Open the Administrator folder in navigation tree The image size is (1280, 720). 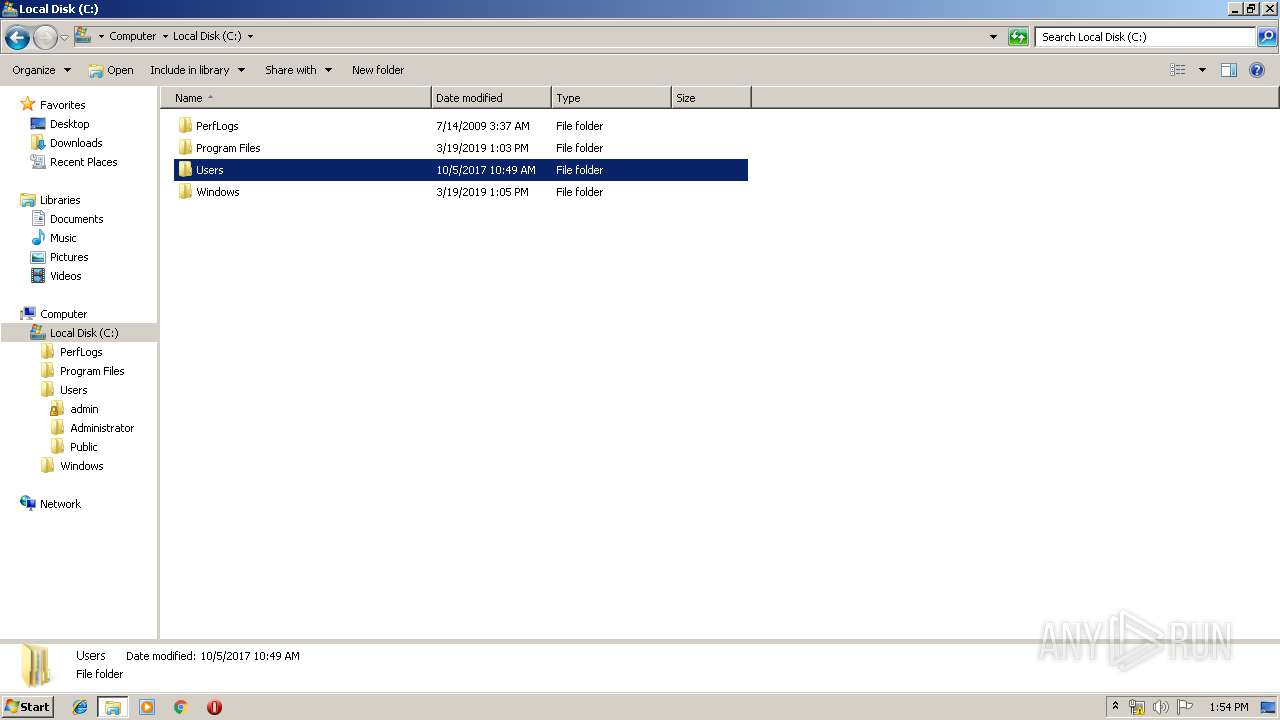point(101,428)
